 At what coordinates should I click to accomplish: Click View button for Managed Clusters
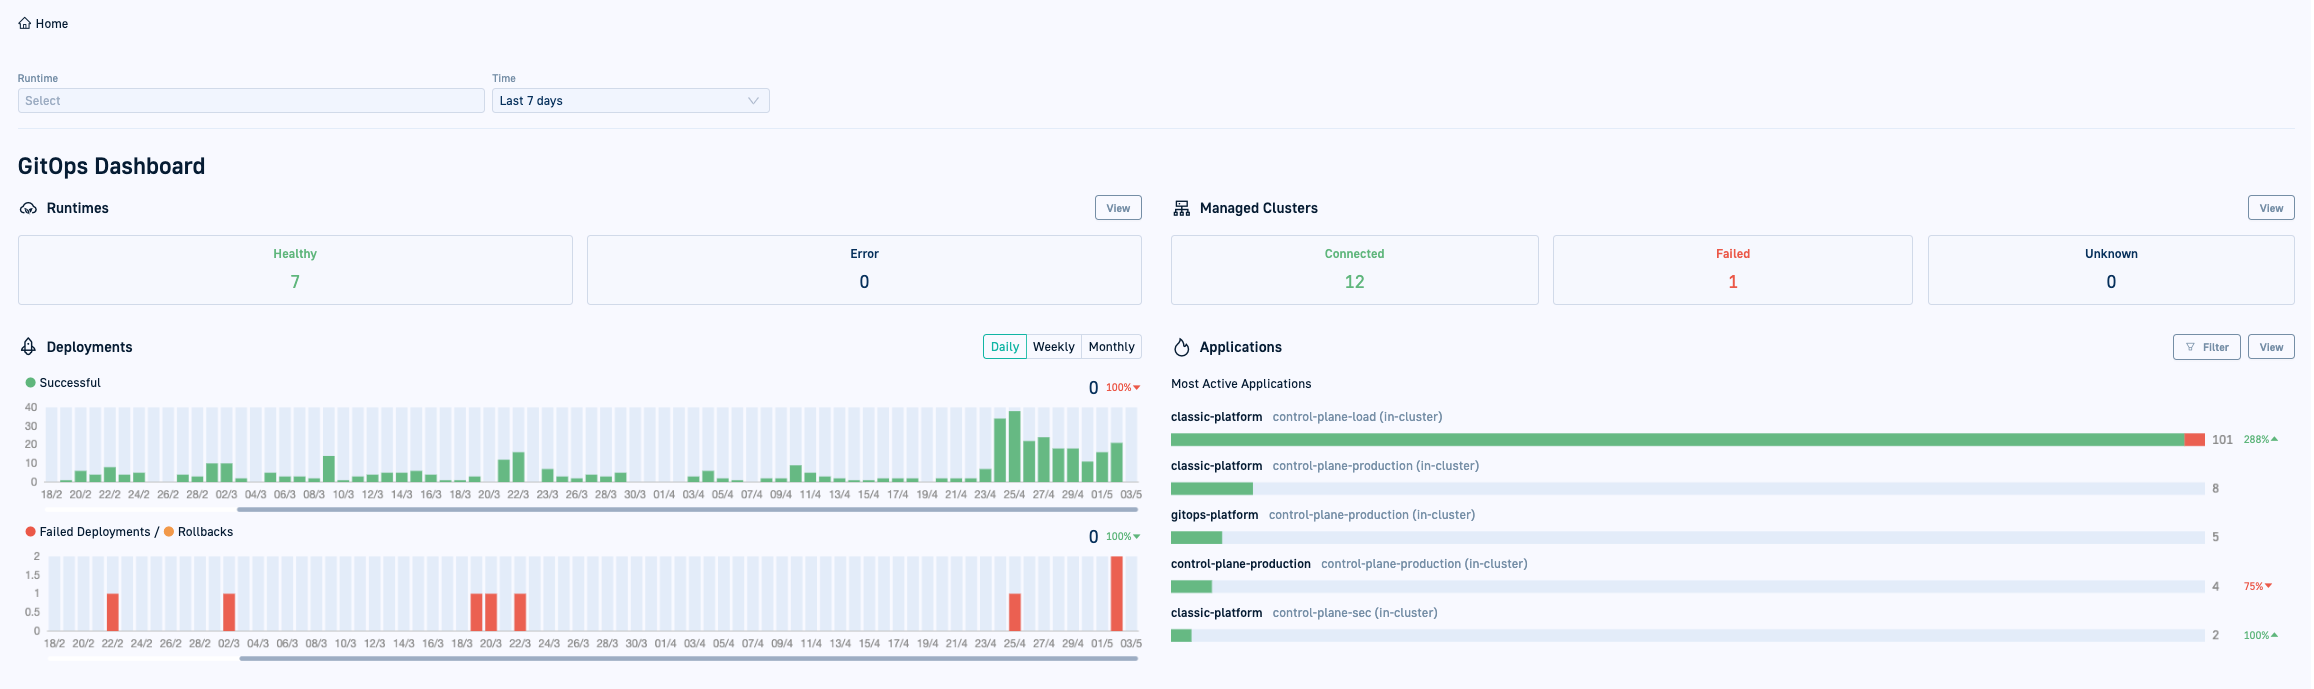[2270, 208]
